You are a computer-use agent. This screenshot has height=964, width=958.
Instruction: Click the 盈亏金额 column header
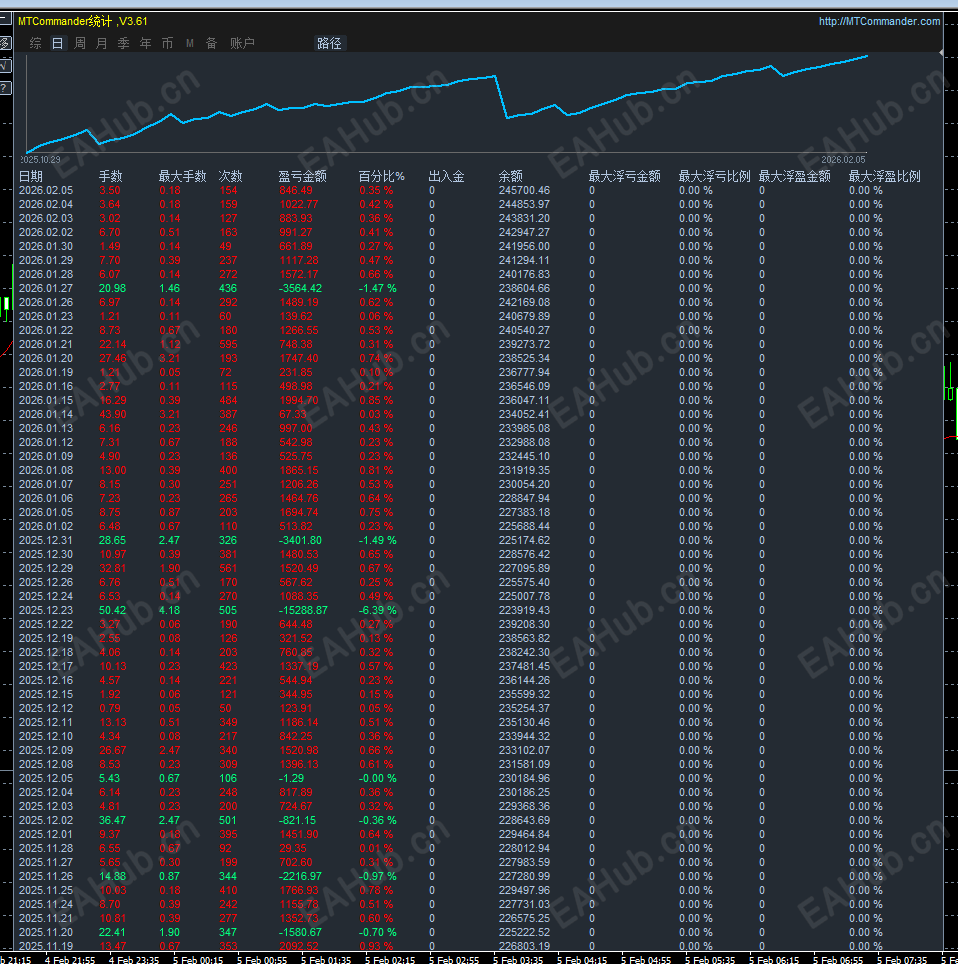click(302, 176)
